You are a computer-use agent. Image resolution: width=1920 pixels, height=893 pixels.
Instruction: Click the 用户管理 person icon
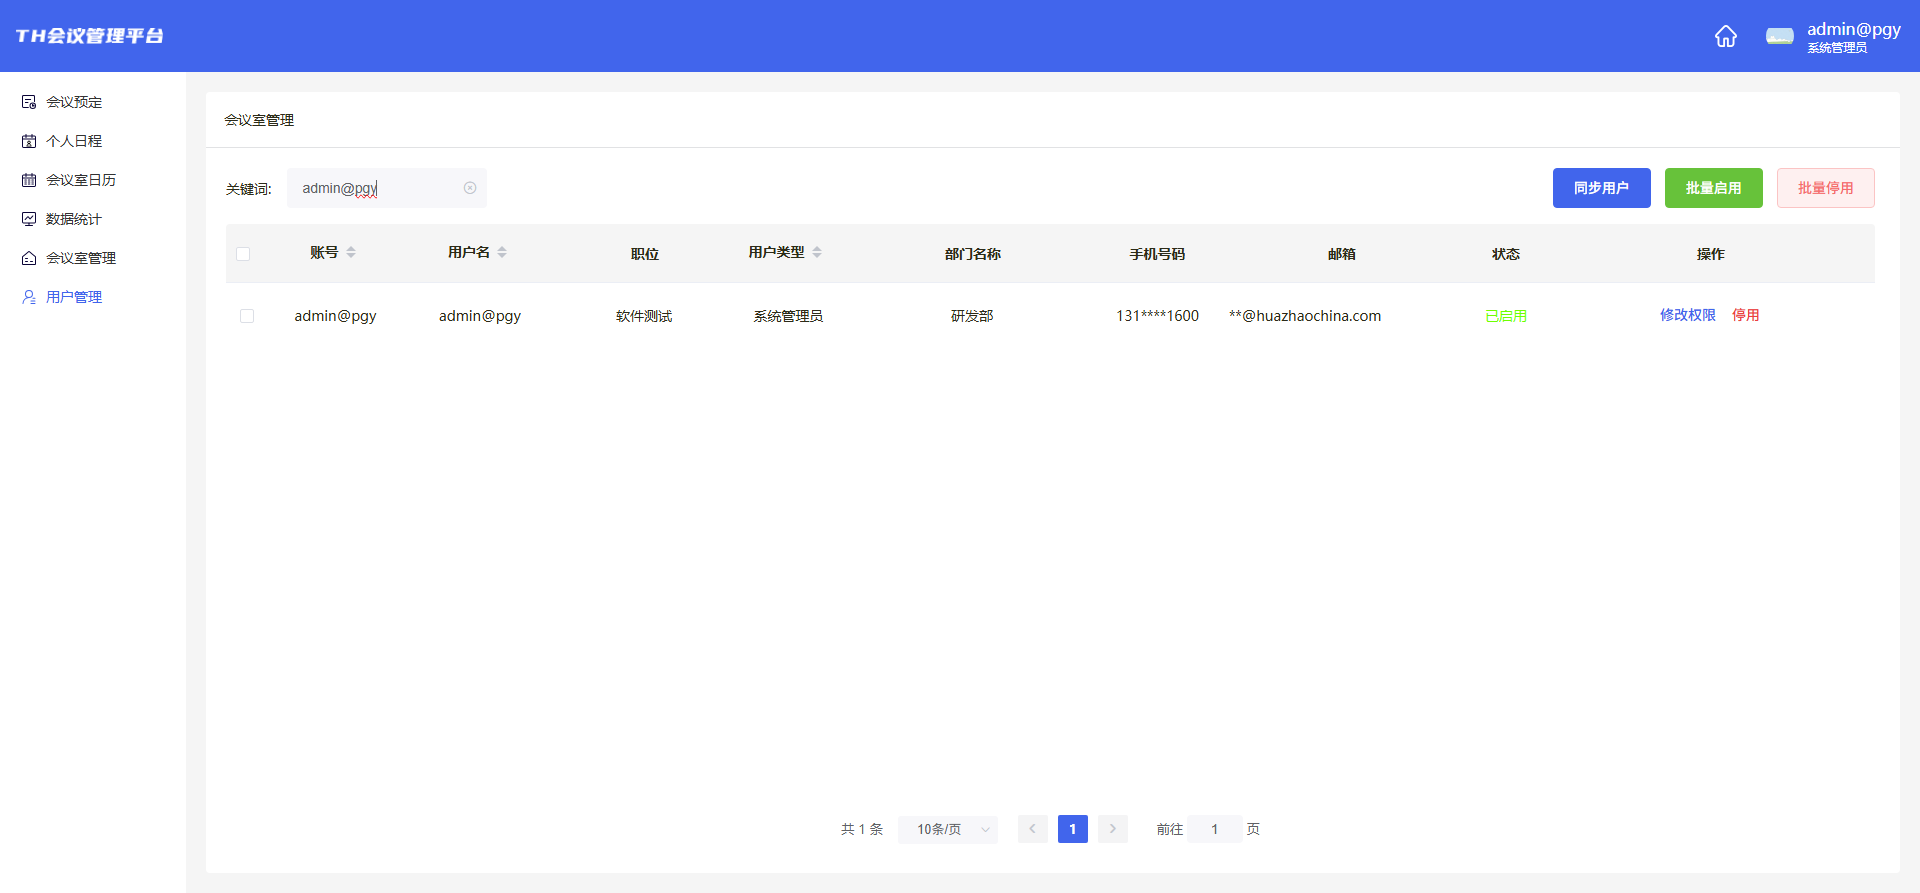pos(29,297)
